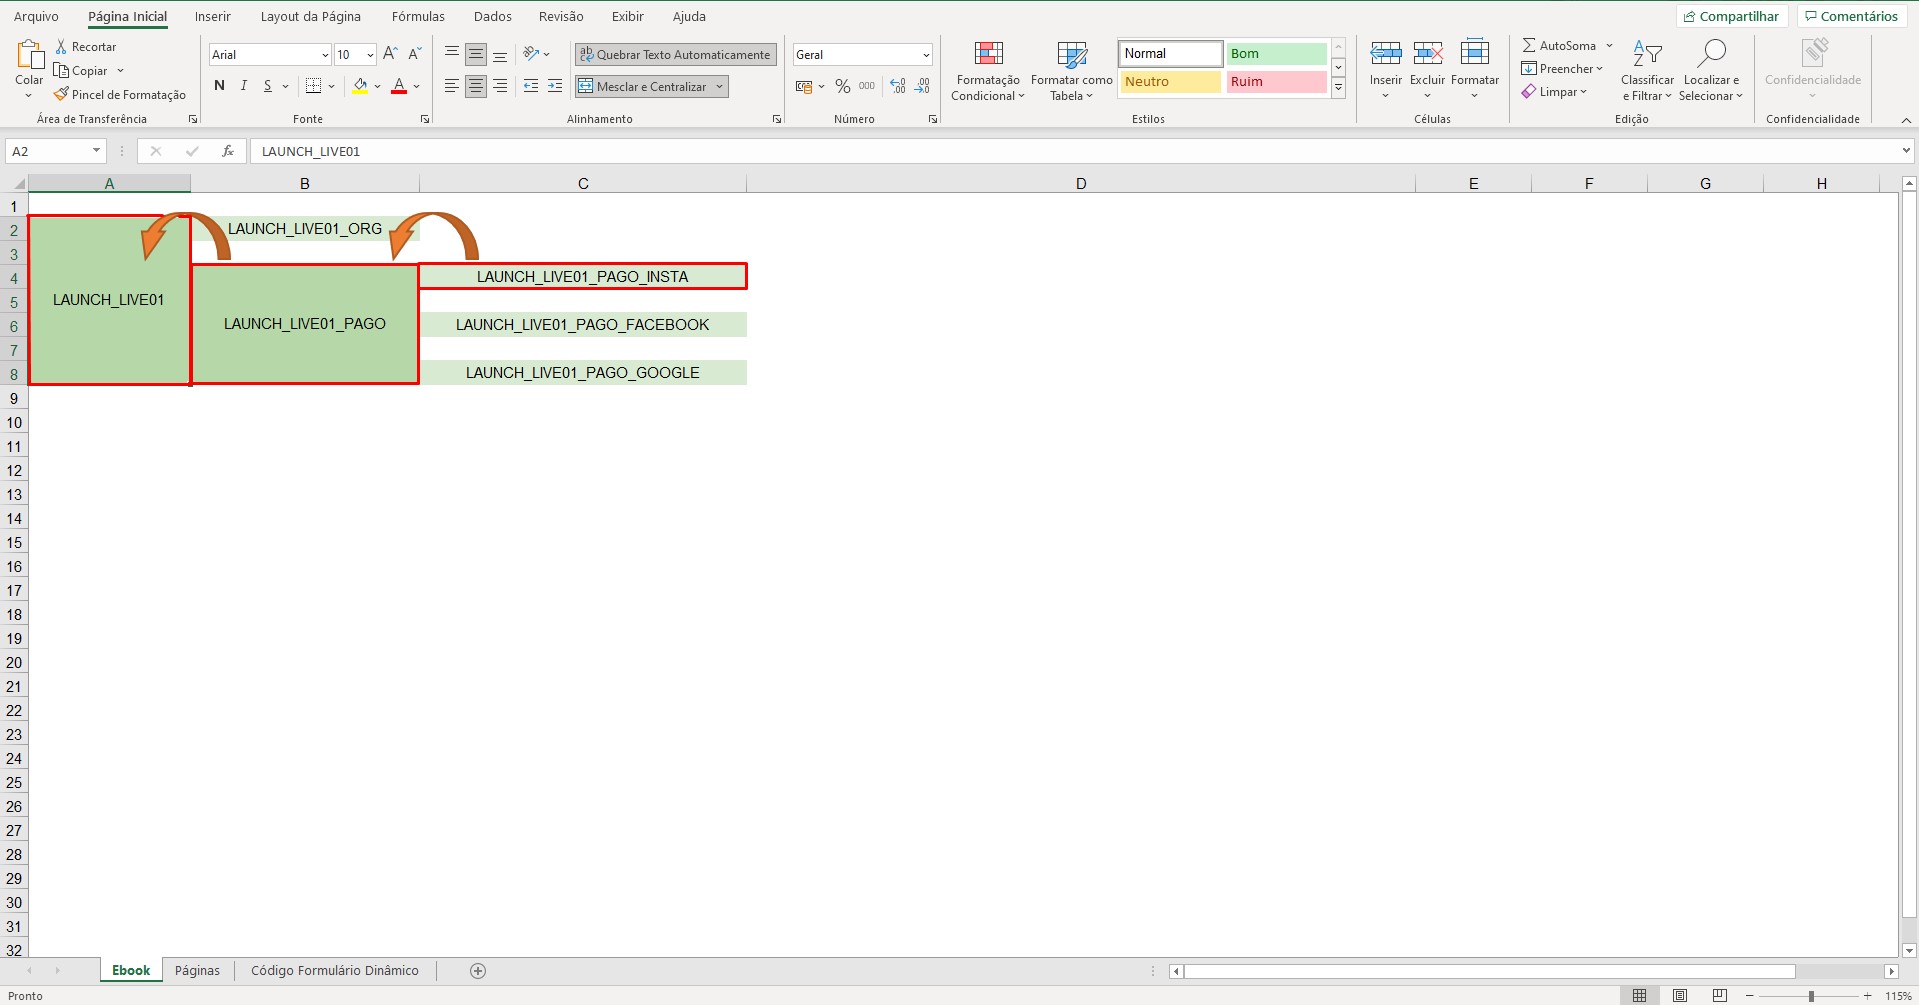Click Copiar copy icon
This screenshot has height=1005, width=1919.
pos(61,71)
